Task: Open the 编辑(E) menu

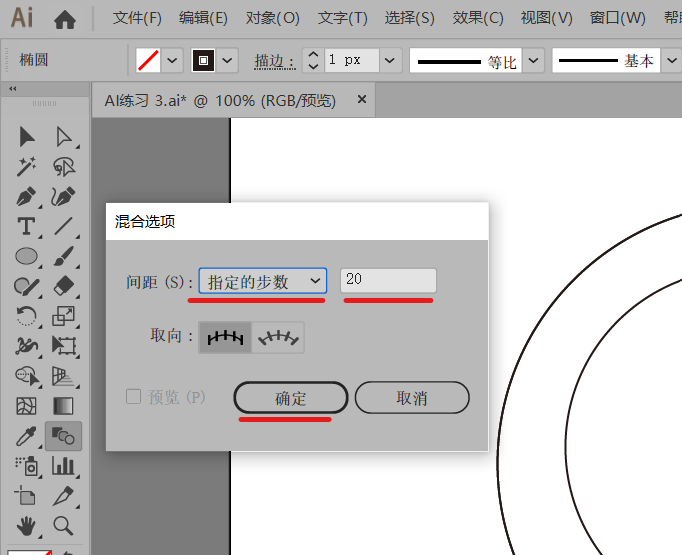Action: (203, 18)
